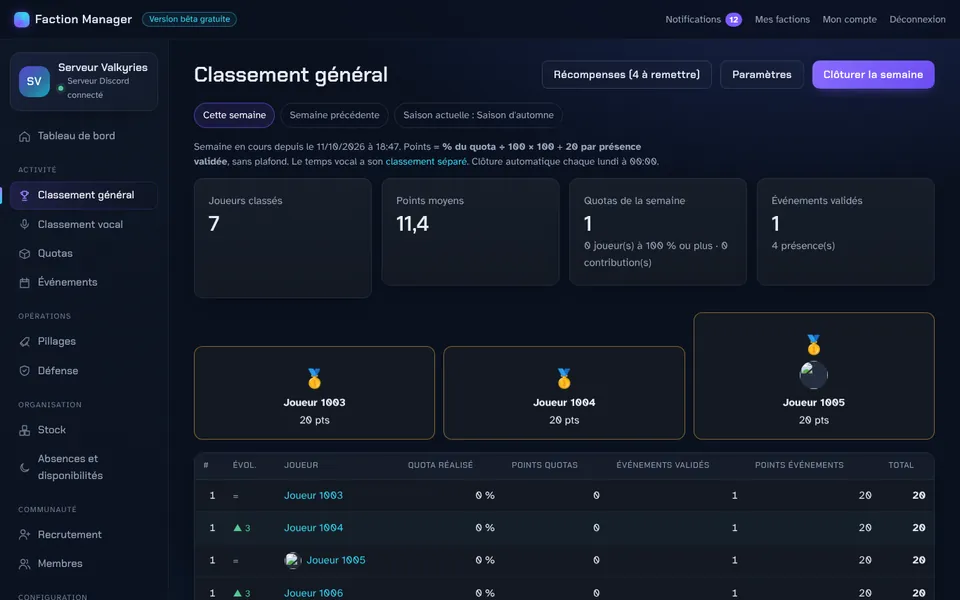Click the Stock icon in sidebar
This screenshot has width=960, height=600.
pyautogui.click(x=24, y=430)
